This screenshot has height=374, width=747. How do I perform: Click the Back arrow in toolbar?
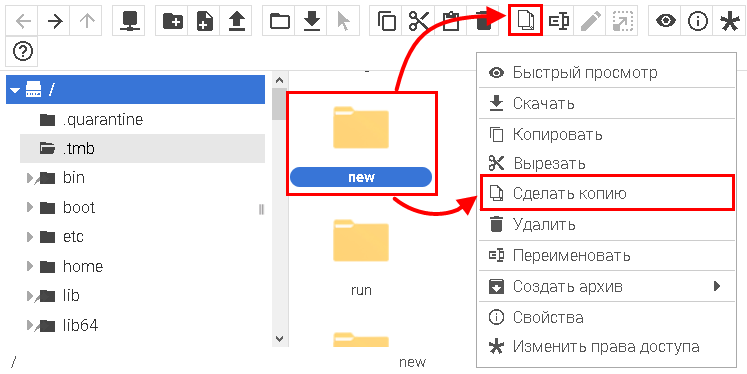[x=22, y=21]
